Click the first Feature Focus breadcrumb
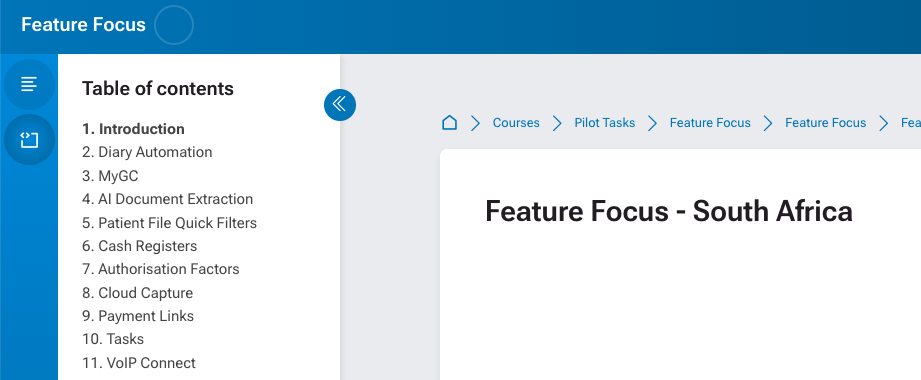Screen dimensions: 921x380 point(710,123)
